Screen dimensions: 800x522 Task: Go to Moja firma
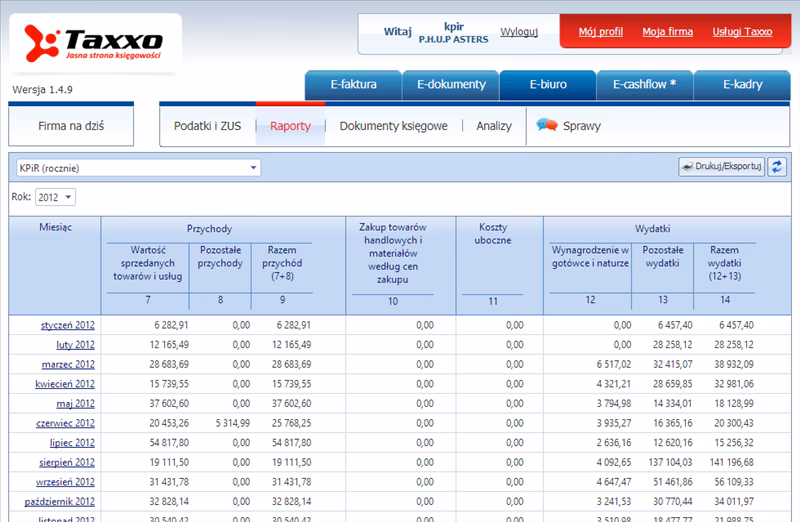click(667, 32)
